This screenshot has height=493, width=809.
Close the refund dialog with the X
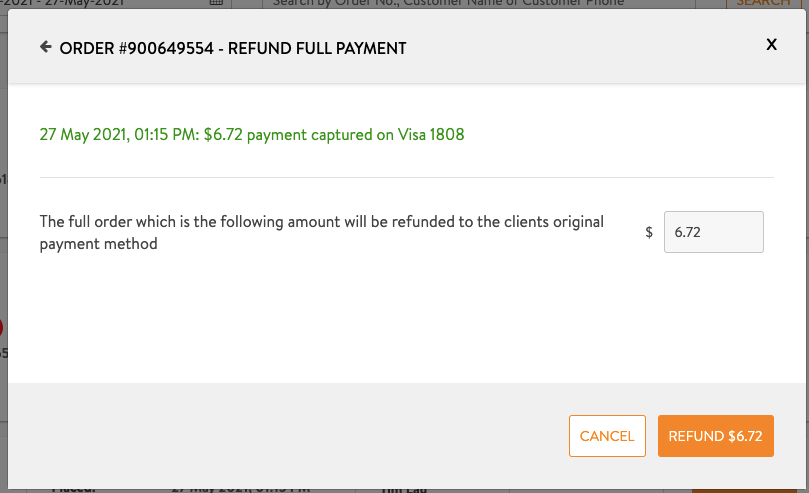(771, 45)
